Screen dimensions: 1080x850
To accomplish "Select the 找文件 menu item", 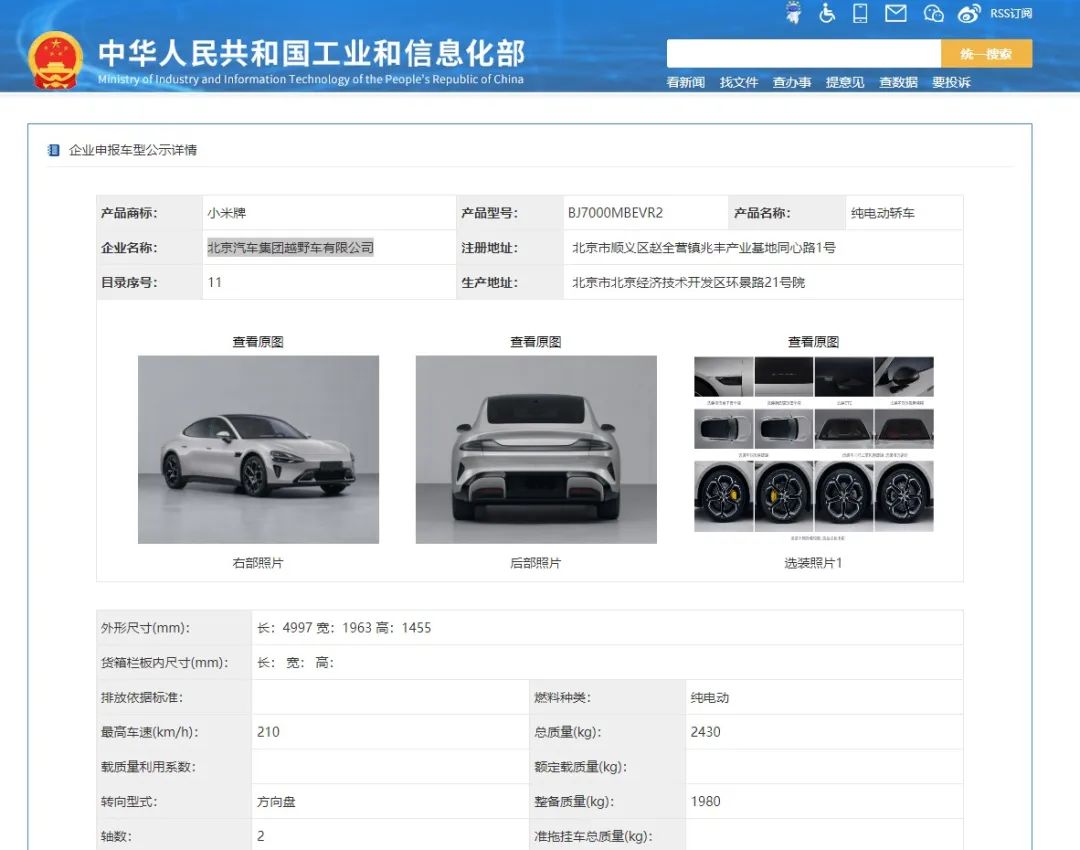I will [x=739, y=82].
